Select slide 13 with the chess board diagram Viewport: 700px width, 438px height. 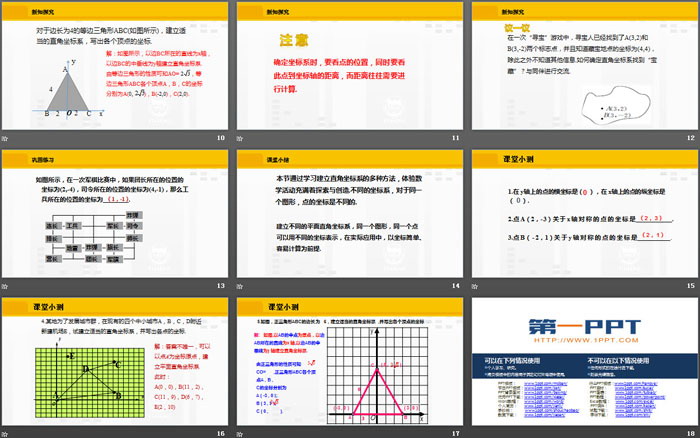(115, 214)
